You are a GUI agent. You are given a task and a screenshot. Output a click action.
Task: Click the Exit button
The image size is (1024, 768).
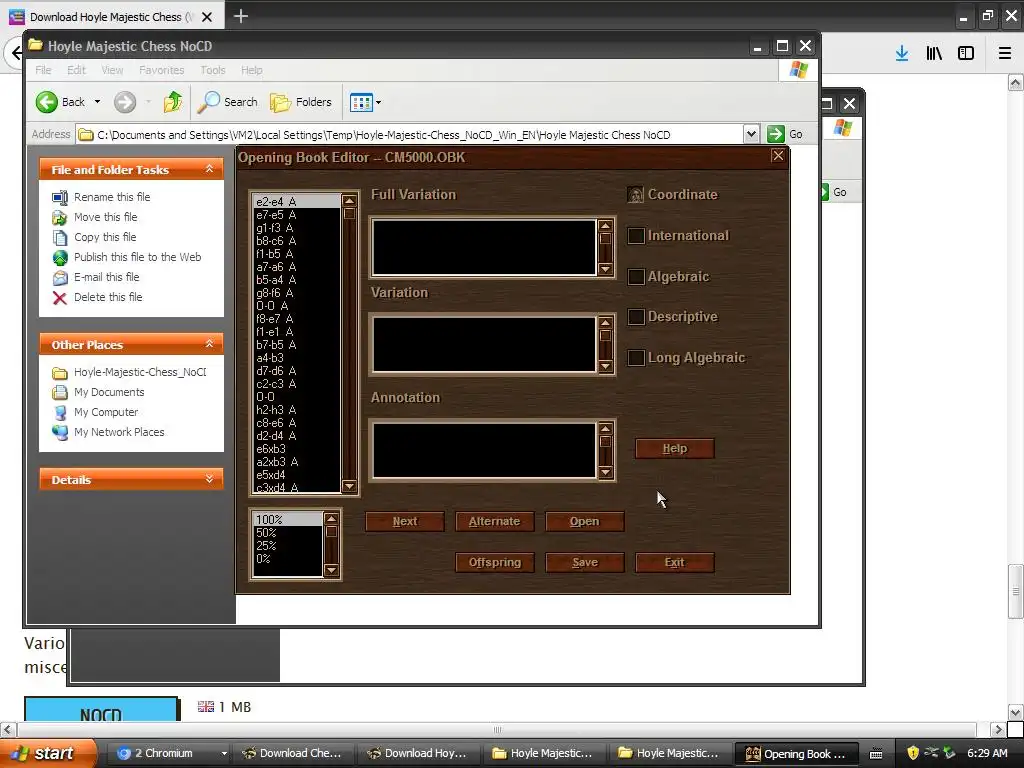point(675,562)
